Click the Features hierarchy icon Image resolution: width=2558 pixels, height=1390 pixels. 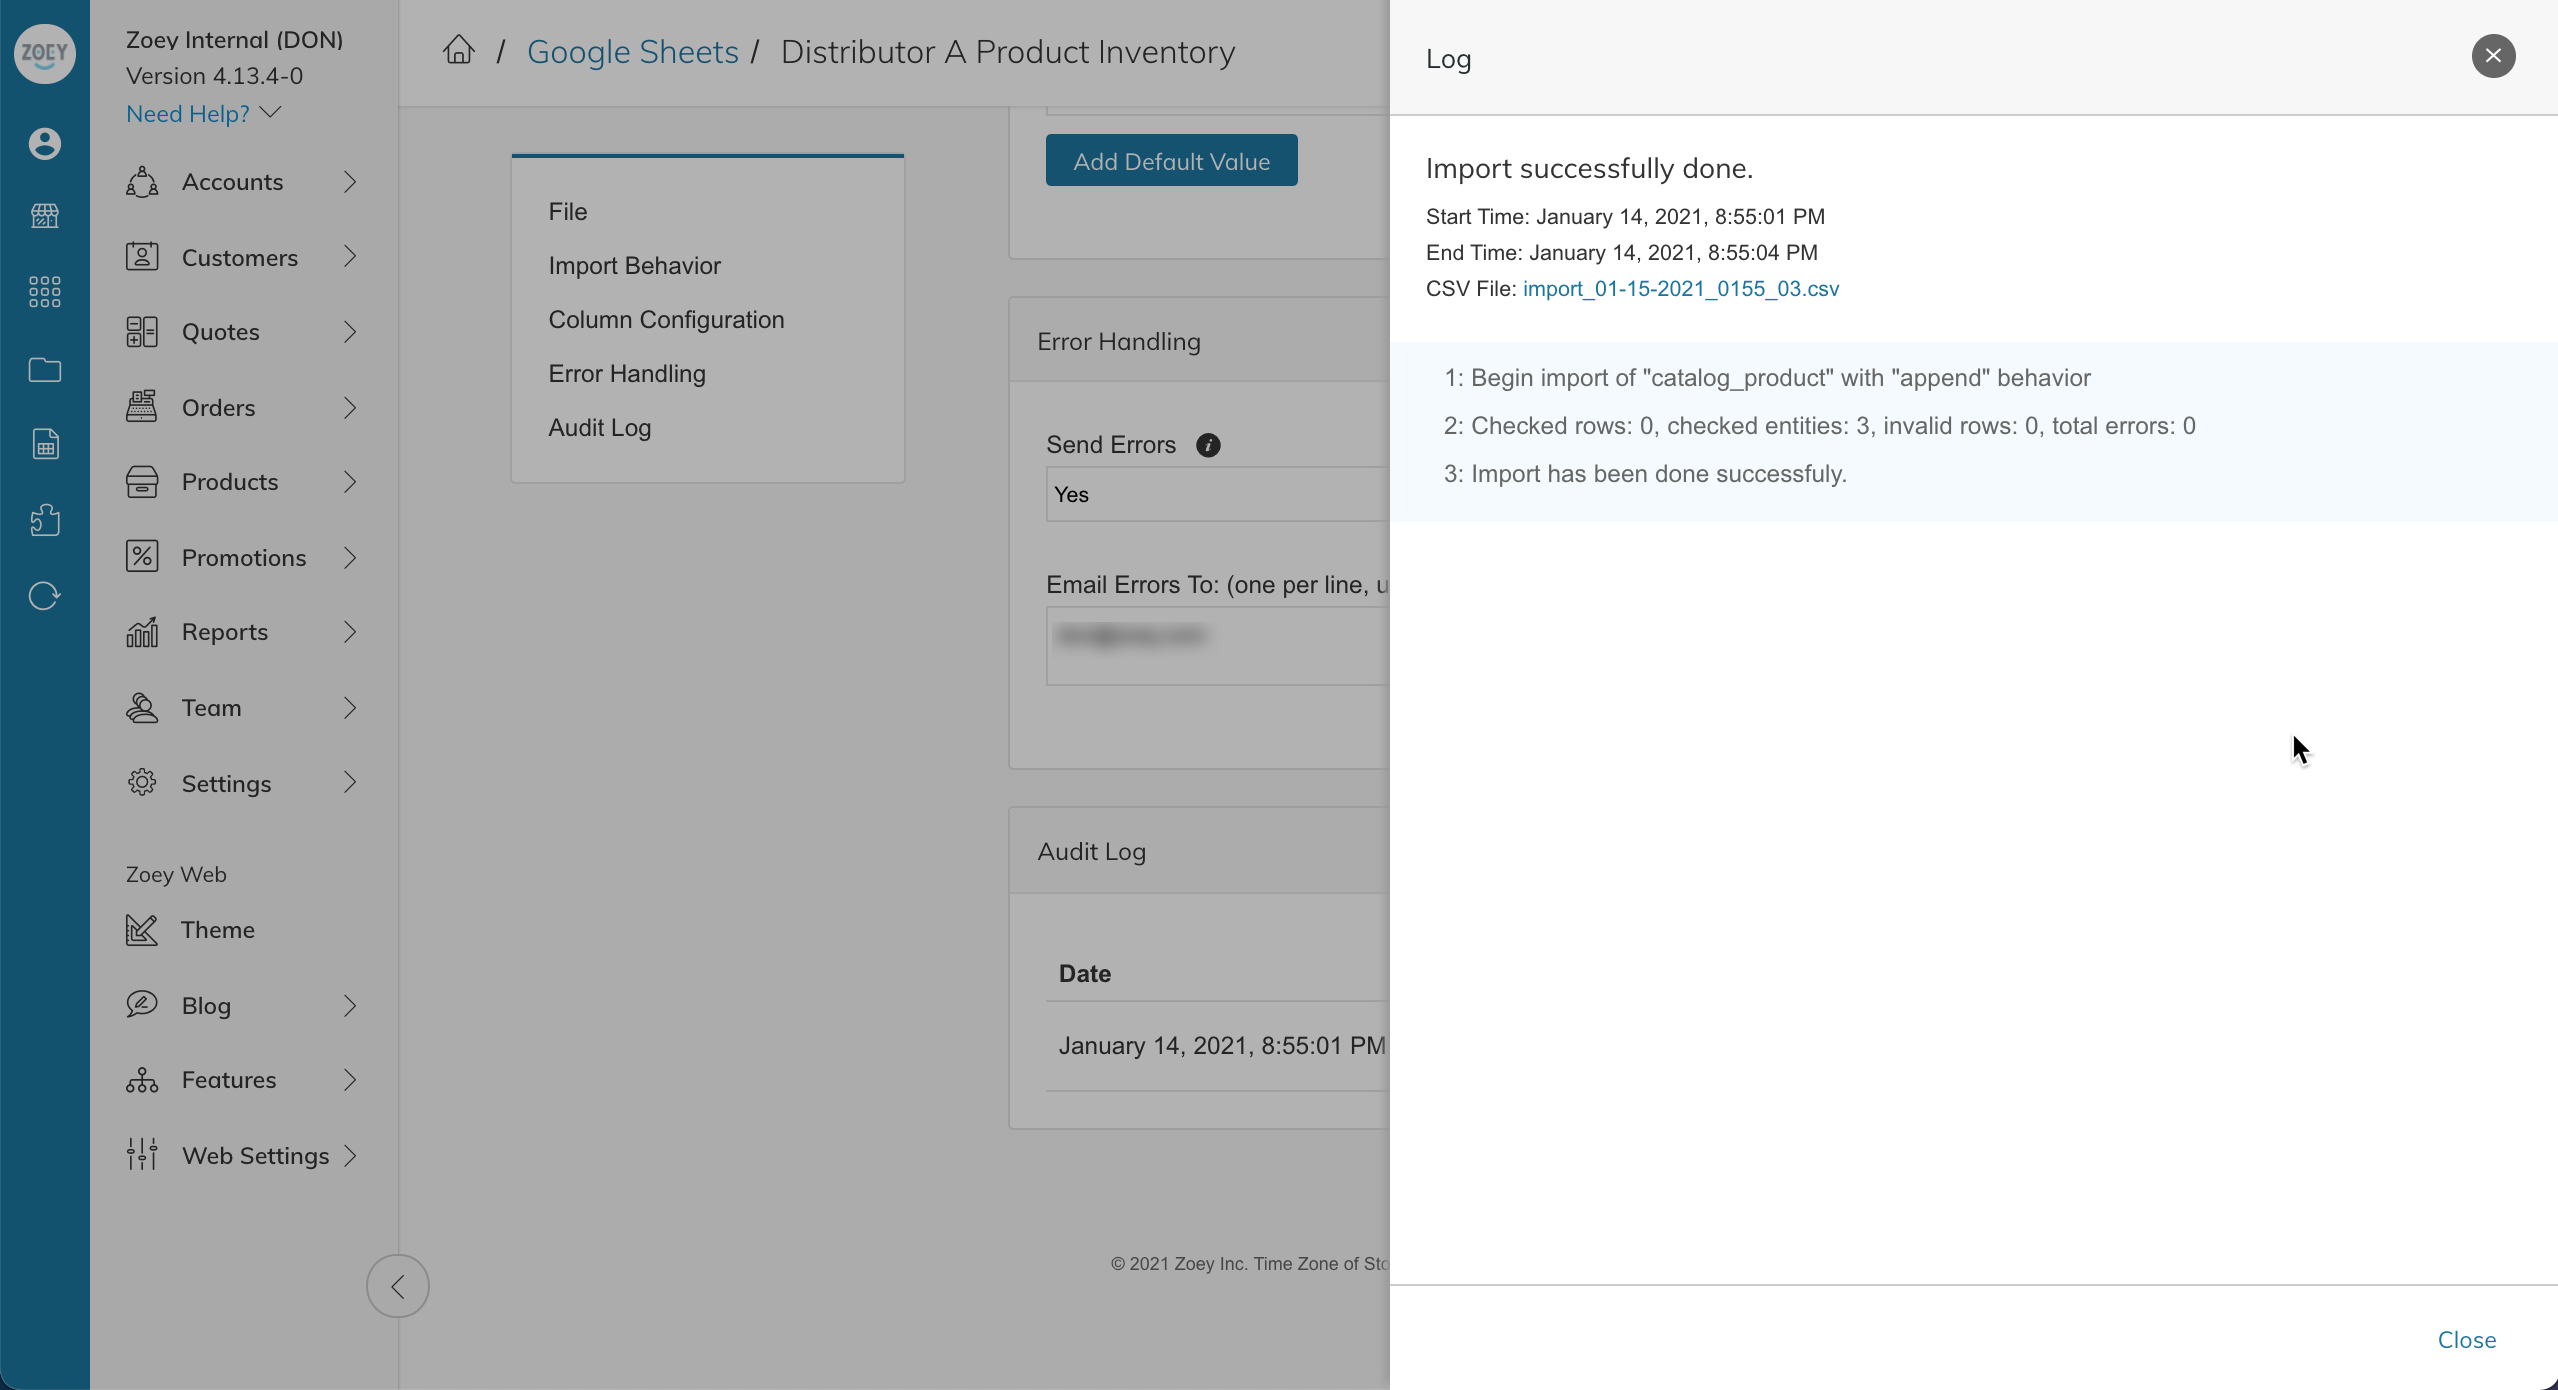pos(142,1080)
